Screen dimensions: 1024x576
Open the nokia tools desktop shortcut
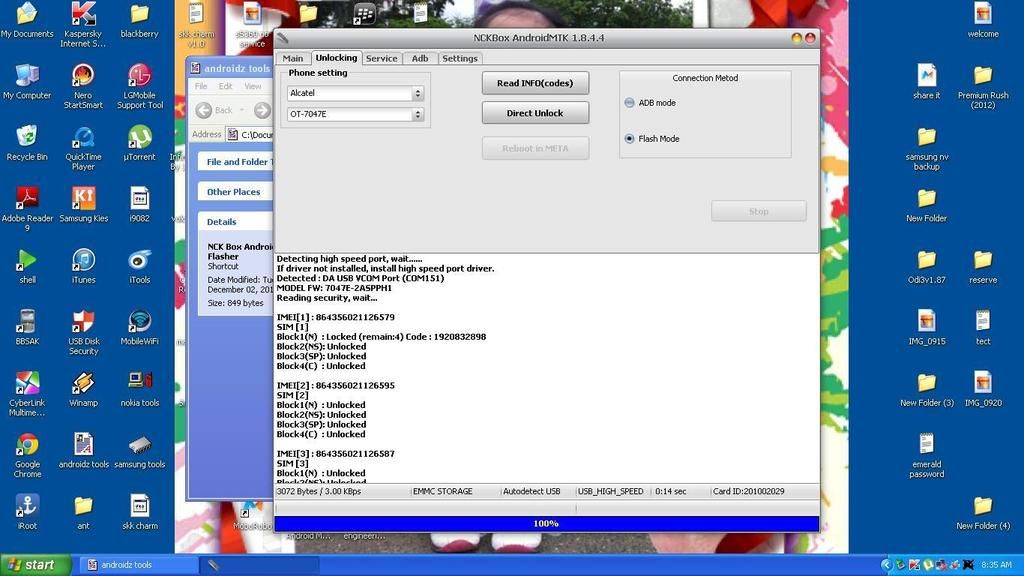click(140, 383)
